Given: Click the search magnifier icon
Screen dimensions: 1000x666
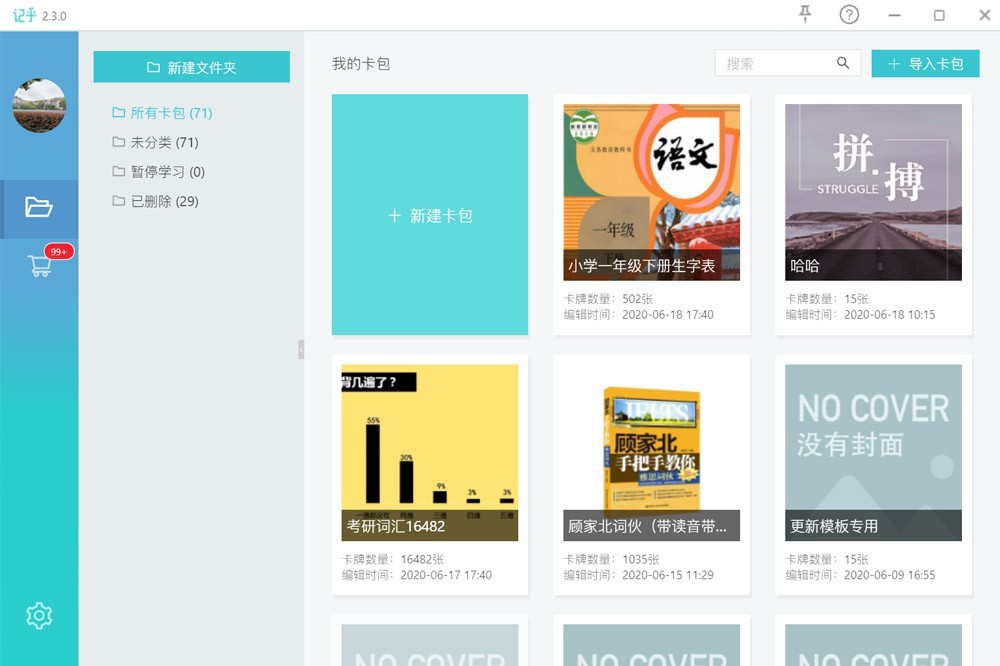Looking at the screenshot, I should coord(842,63).
